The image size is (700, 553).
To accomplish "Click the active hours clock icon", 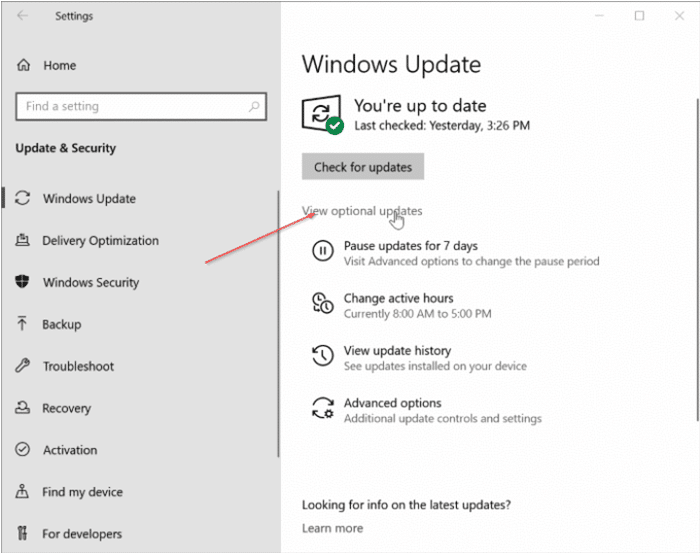I will pyautogui.click(x=323, y=303).
